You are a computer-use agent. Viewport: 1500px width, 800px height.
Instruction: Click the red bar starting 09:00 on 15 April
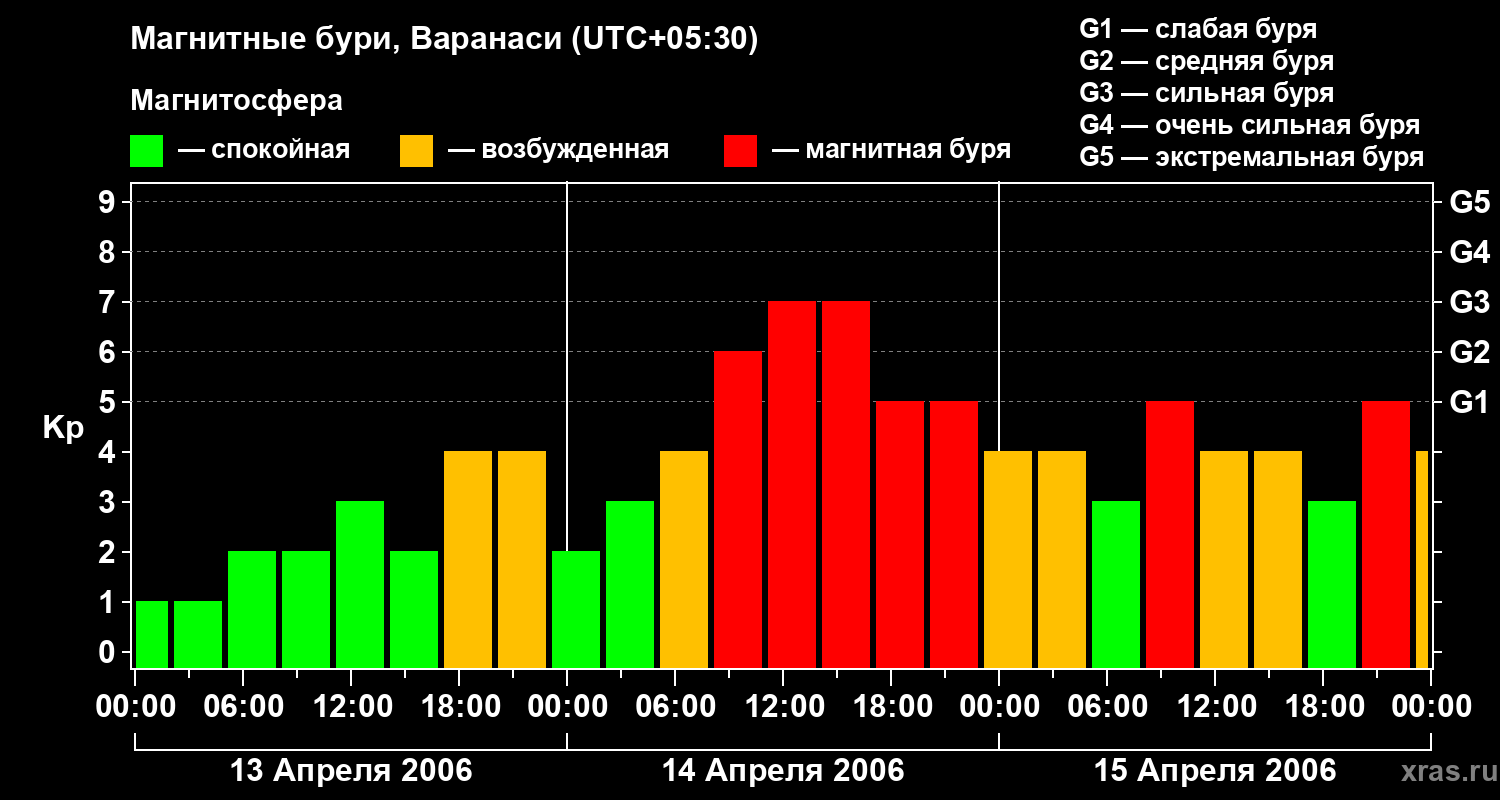coord(1170,535)
